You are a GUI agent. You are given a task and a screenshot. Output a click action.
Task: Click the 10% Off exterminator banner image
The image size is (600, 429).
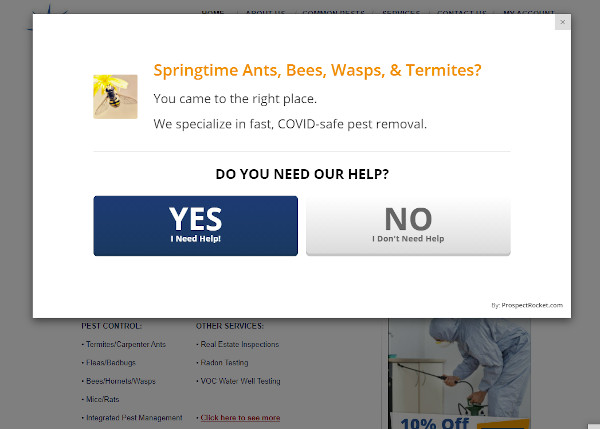coord(459,374)
